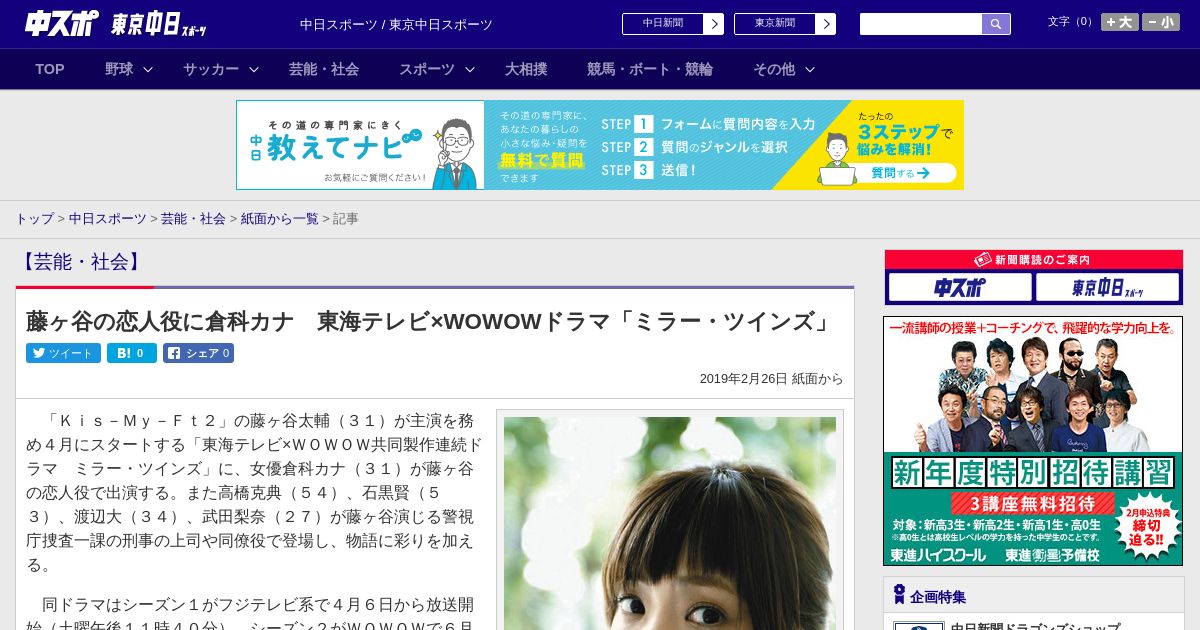Open the その他 navigation item
Screen dimensions: 1200x630
(774, 69)
